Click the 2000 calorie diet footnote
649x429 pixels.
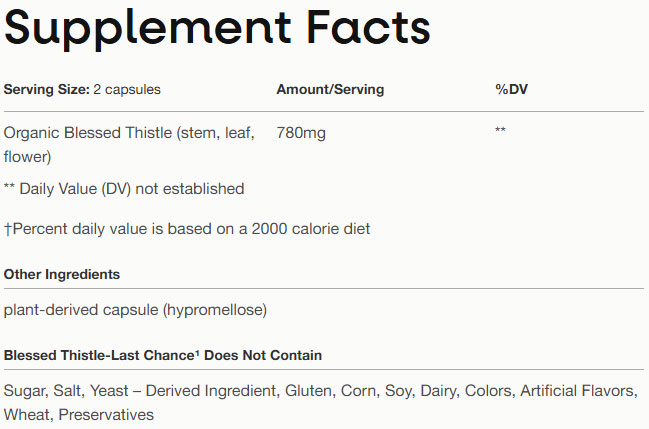(187, 229)
